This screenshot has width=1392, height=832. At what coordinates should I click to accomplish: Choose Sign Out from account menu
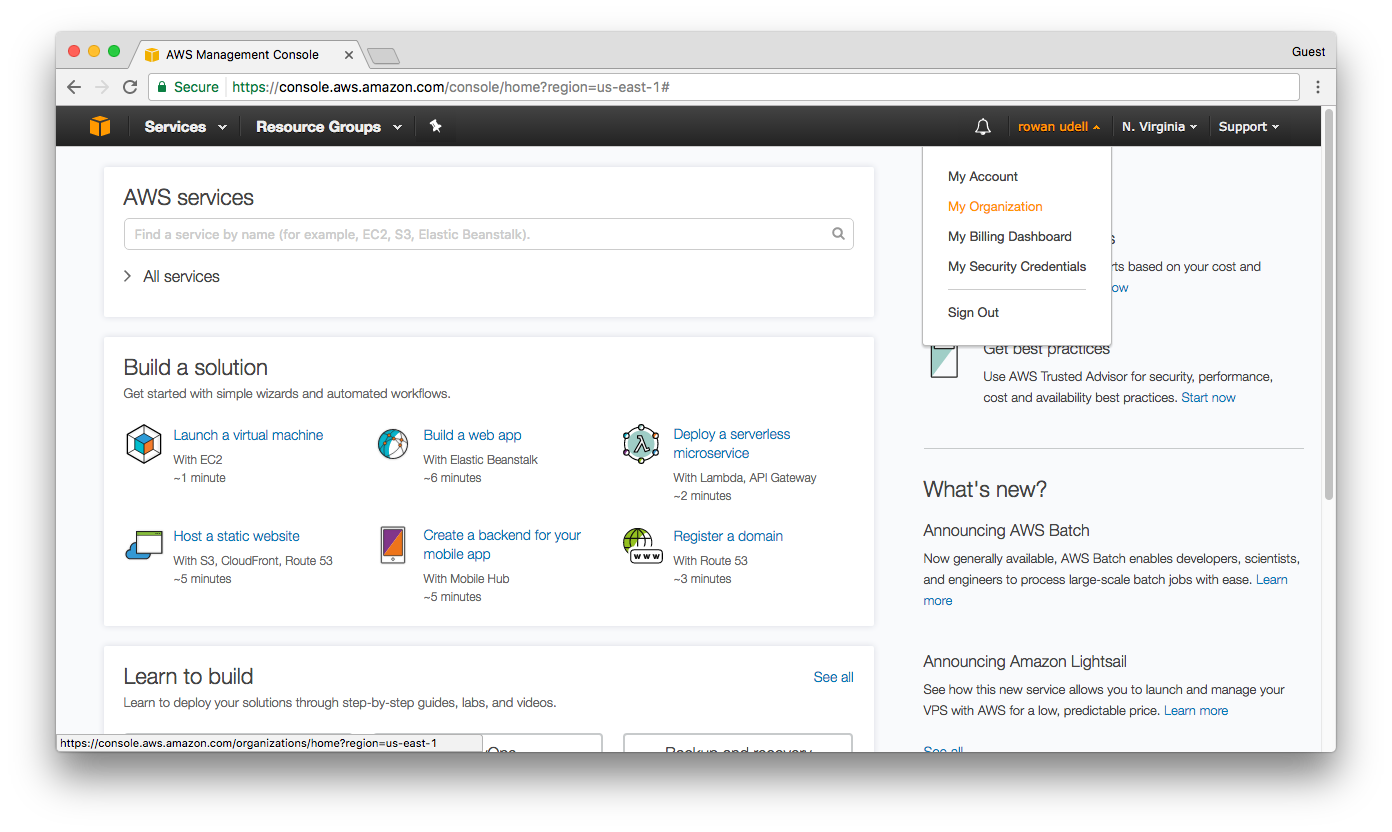[x=973, y=312]
